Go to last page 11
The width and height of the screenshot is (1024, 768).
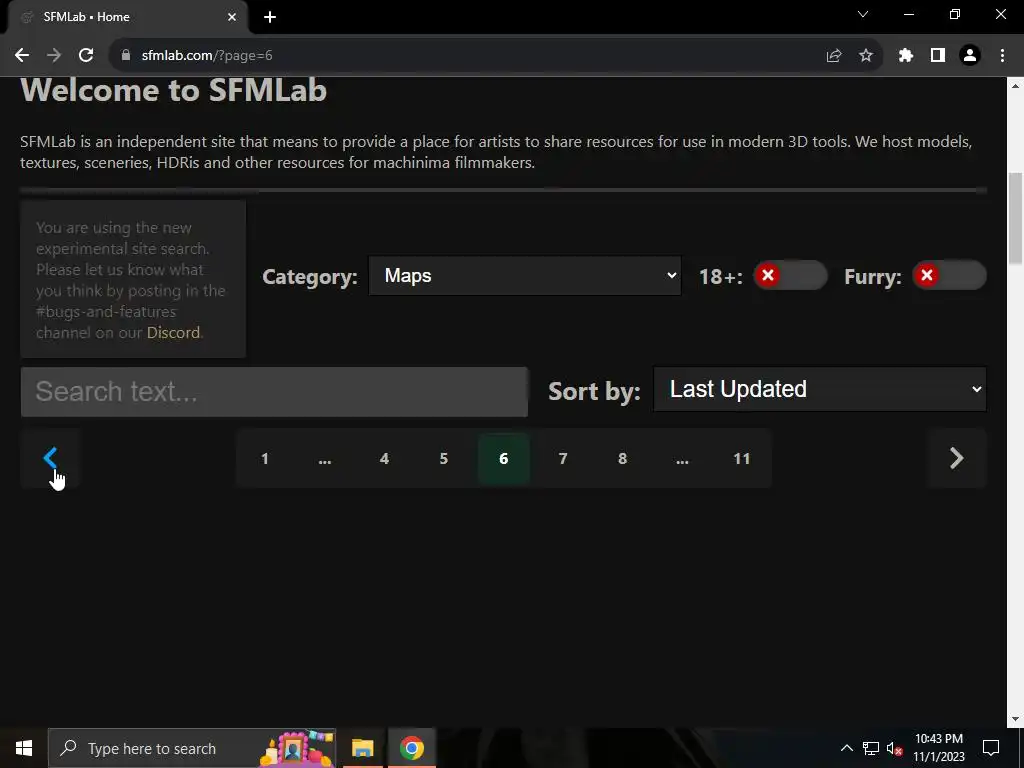click(742, 458)
